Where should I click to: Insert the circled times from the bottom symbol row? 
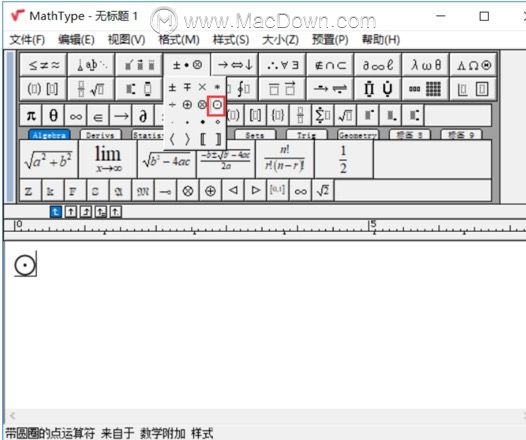click(188, 191)
